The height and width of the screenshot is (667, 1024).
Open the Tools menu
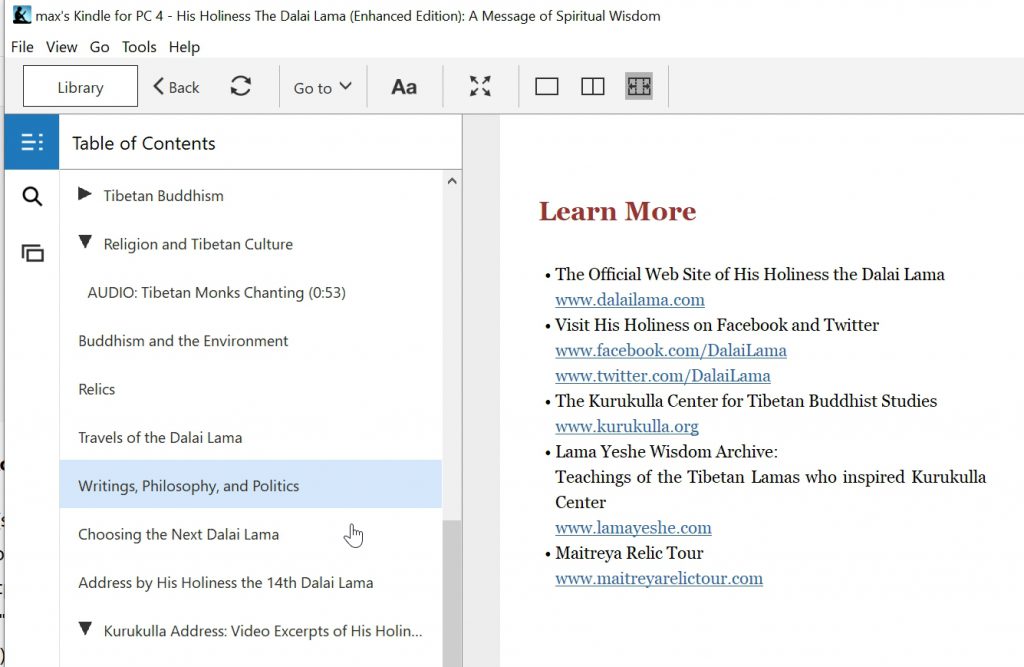pos(139,47)
